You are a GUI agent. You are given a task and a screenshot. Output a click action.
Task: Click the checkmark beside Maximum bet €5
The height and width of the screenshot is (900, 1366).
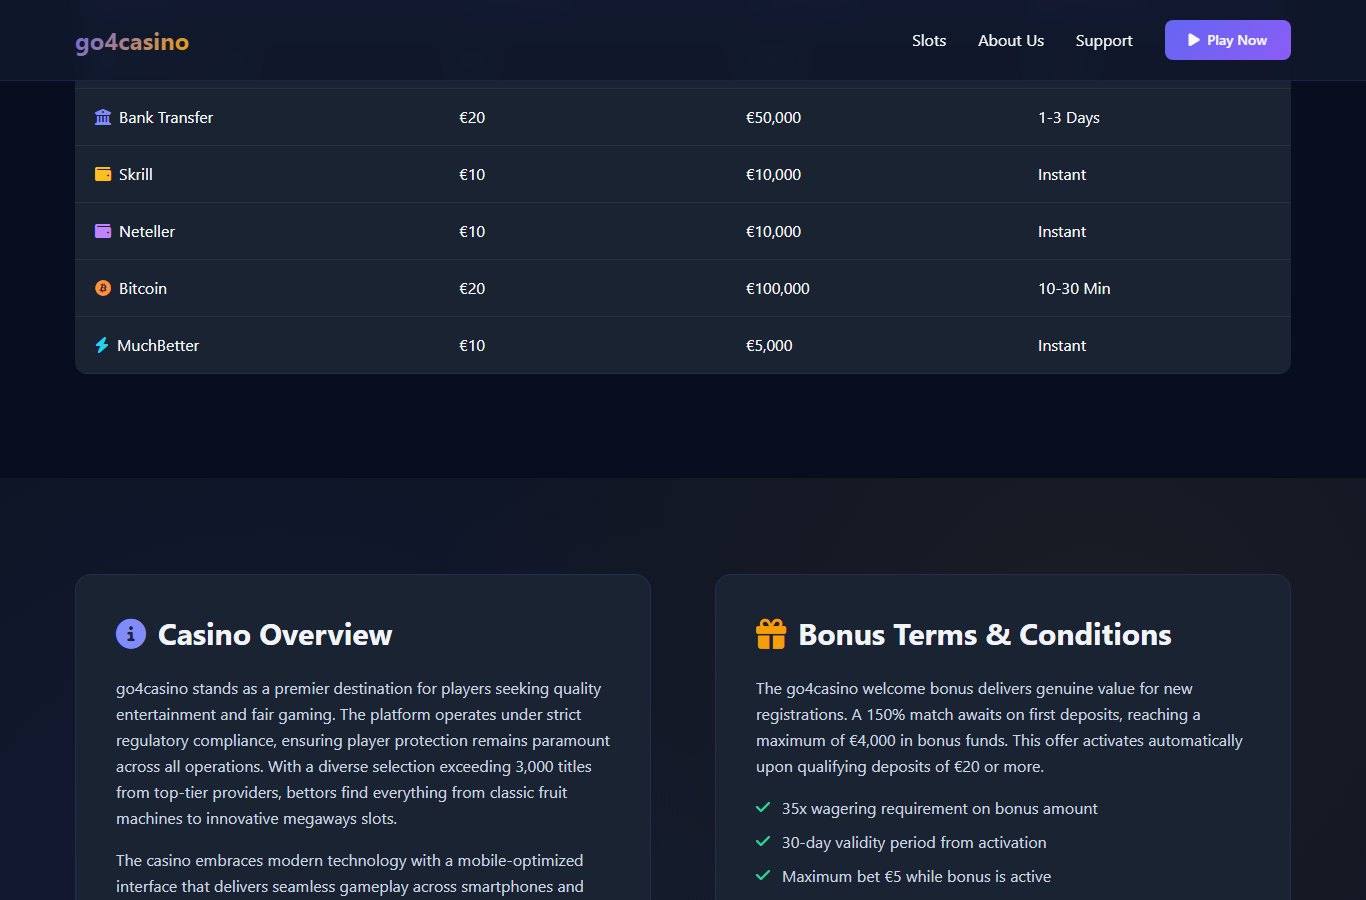[x=763, y=876]
